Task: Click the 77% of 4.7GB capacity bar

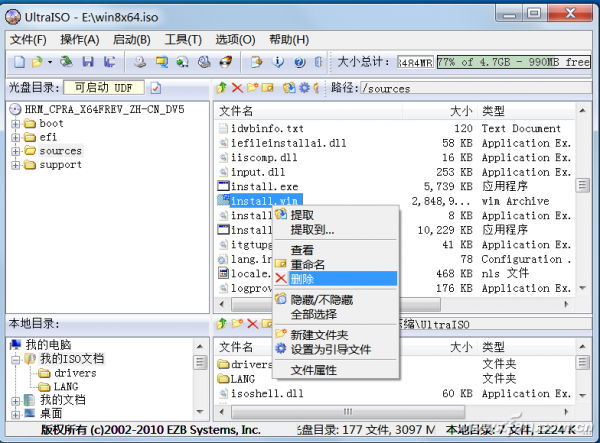Action: (514, 62)
